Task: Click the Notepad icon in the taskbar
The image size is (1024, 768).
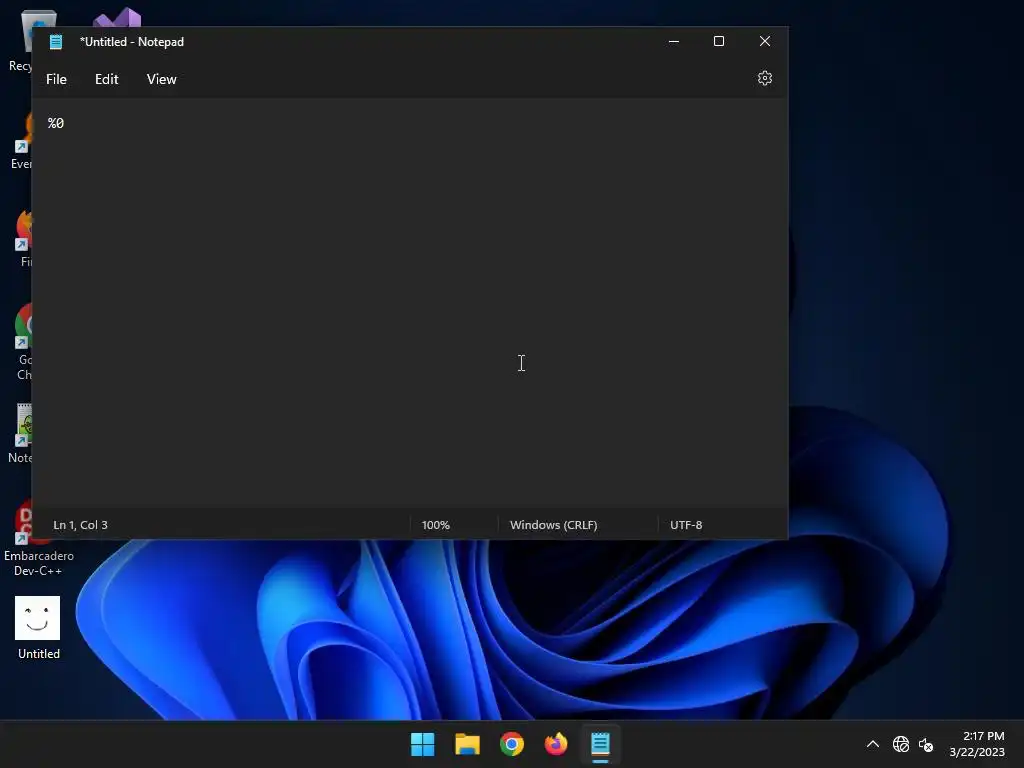Action: [x=600, y=744]
